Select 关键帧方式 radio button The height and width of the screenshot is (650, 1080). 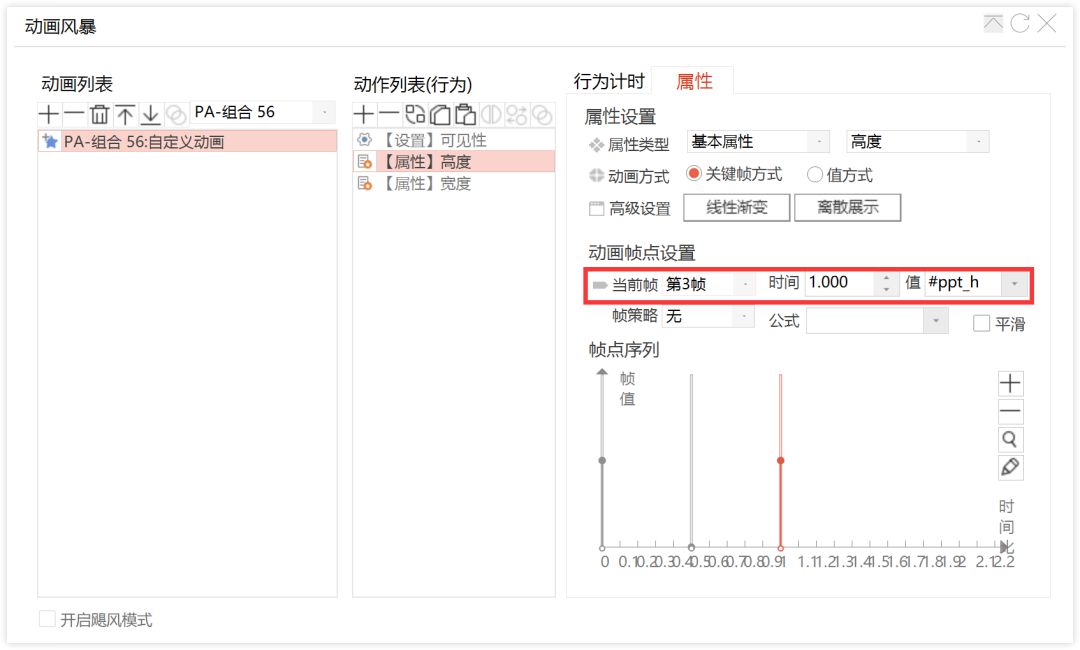point(694,174)
